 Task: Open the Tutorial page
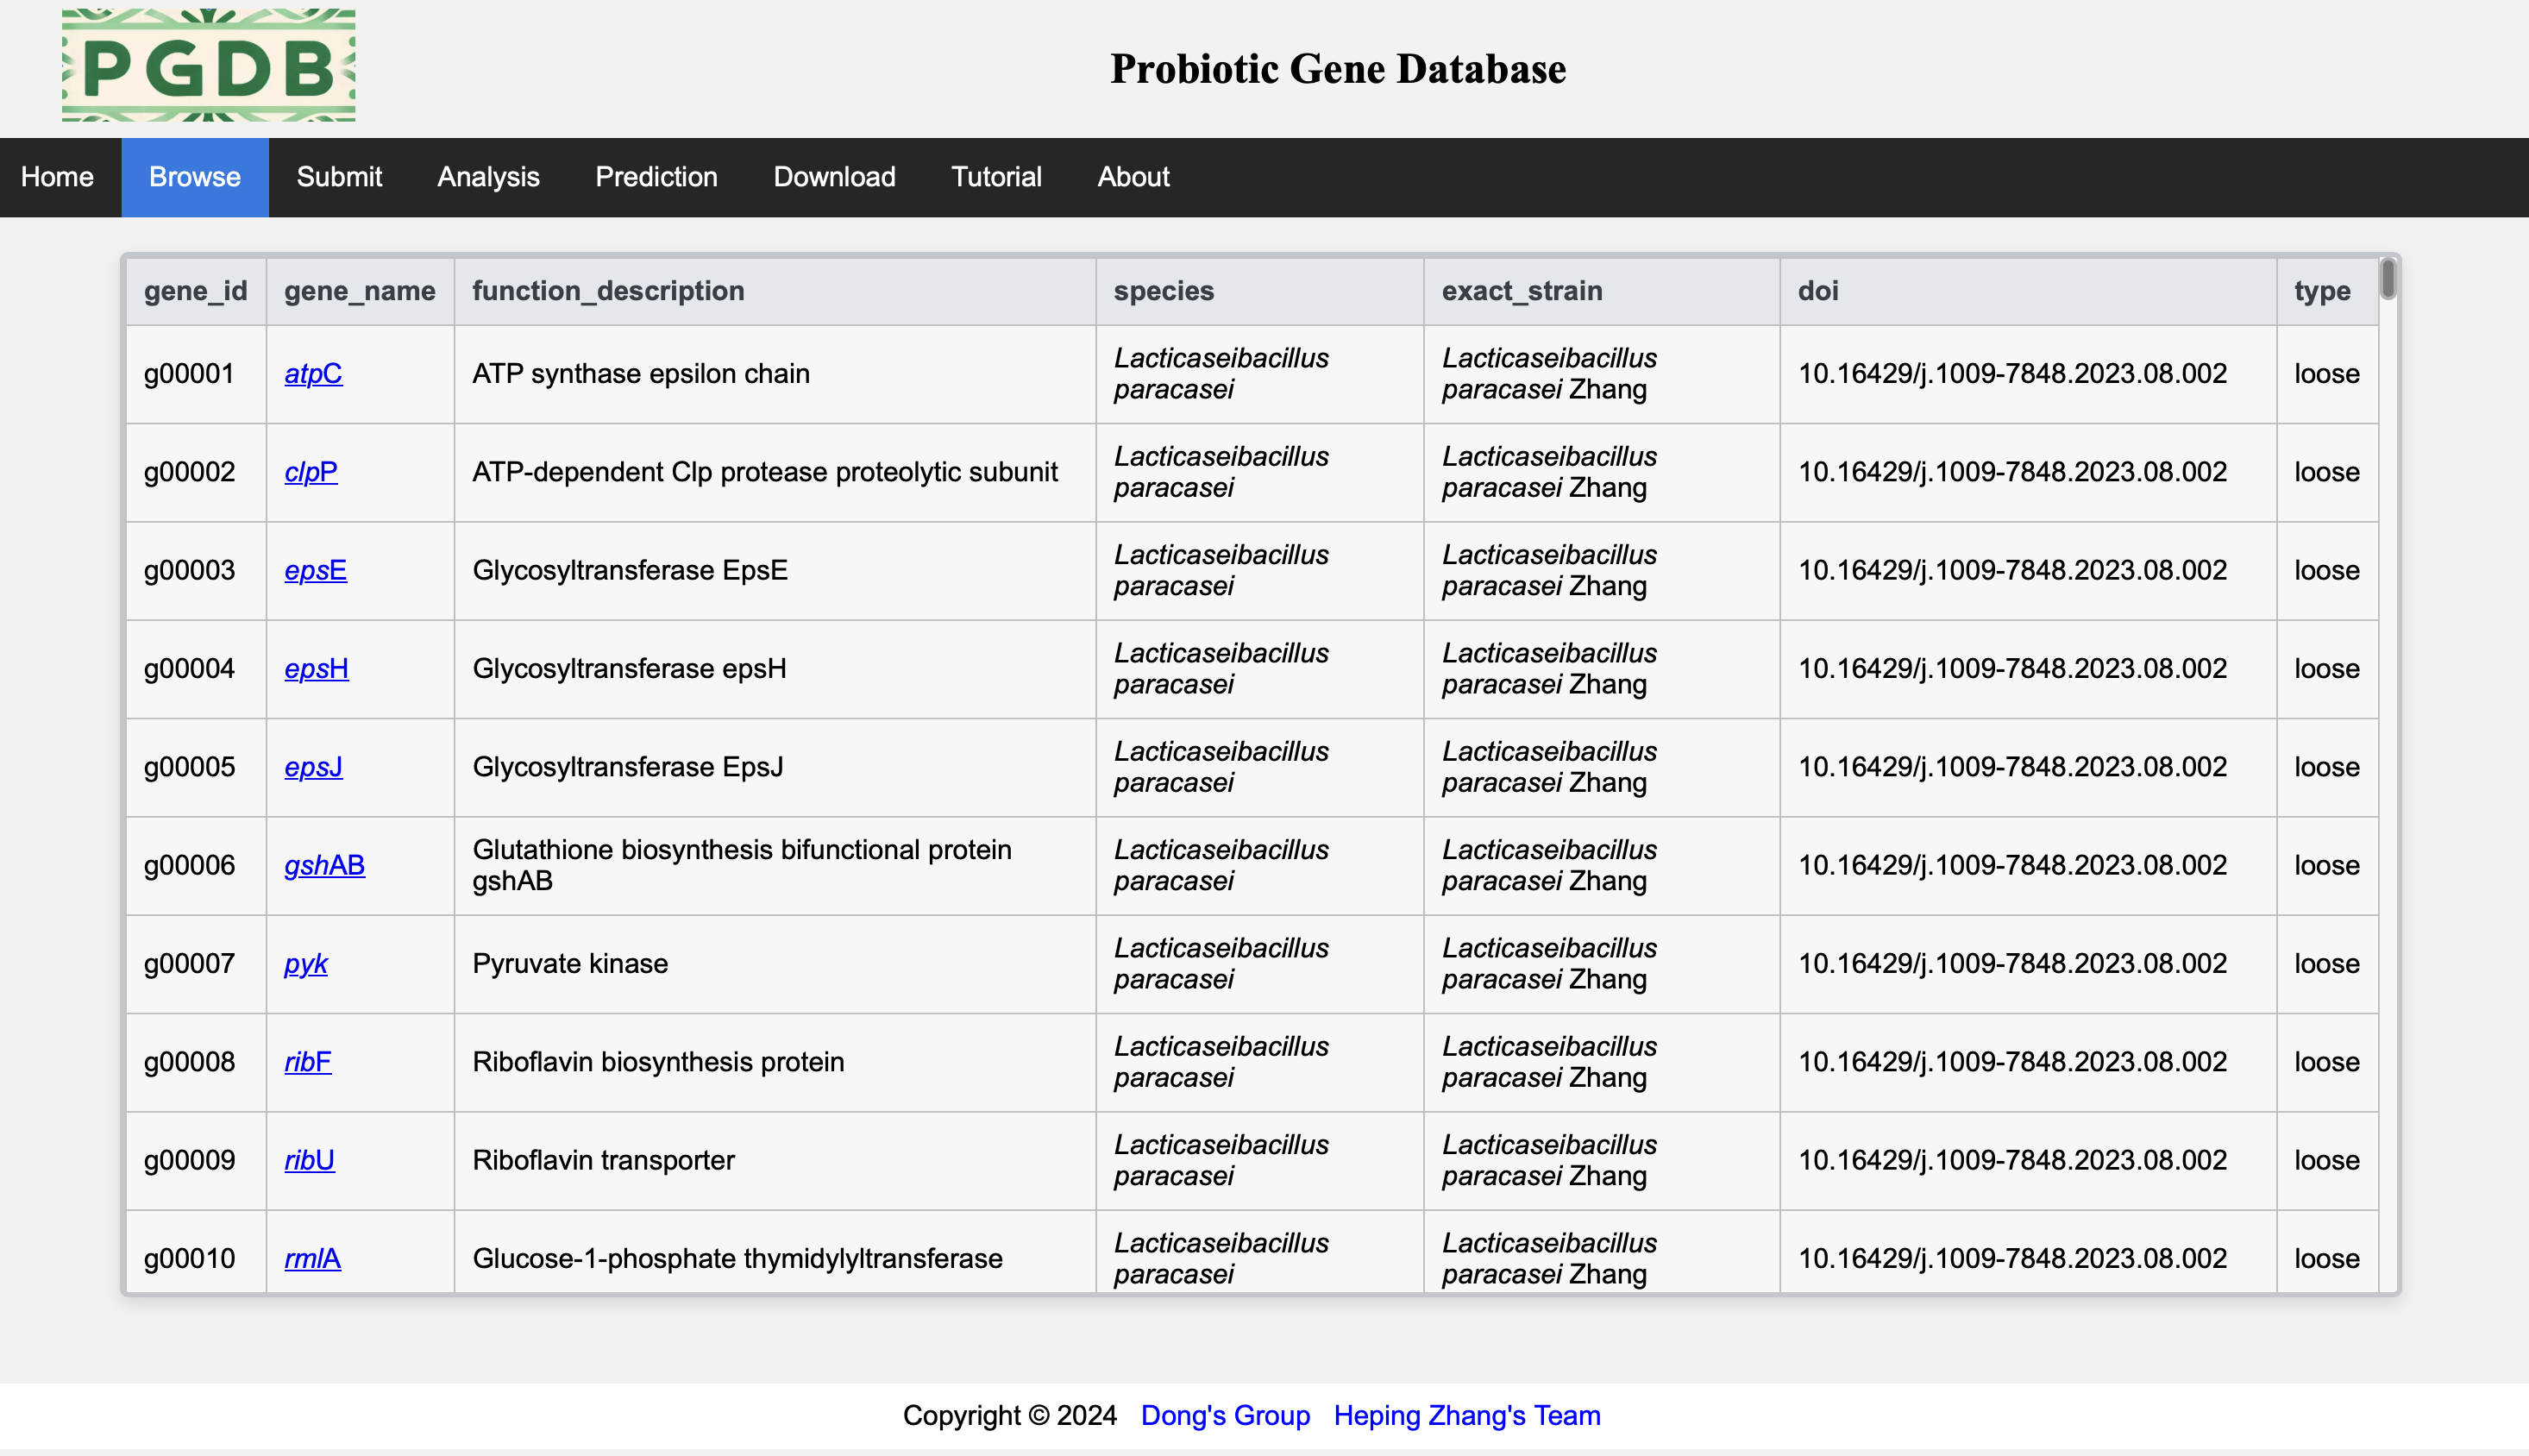coord(996,177)
